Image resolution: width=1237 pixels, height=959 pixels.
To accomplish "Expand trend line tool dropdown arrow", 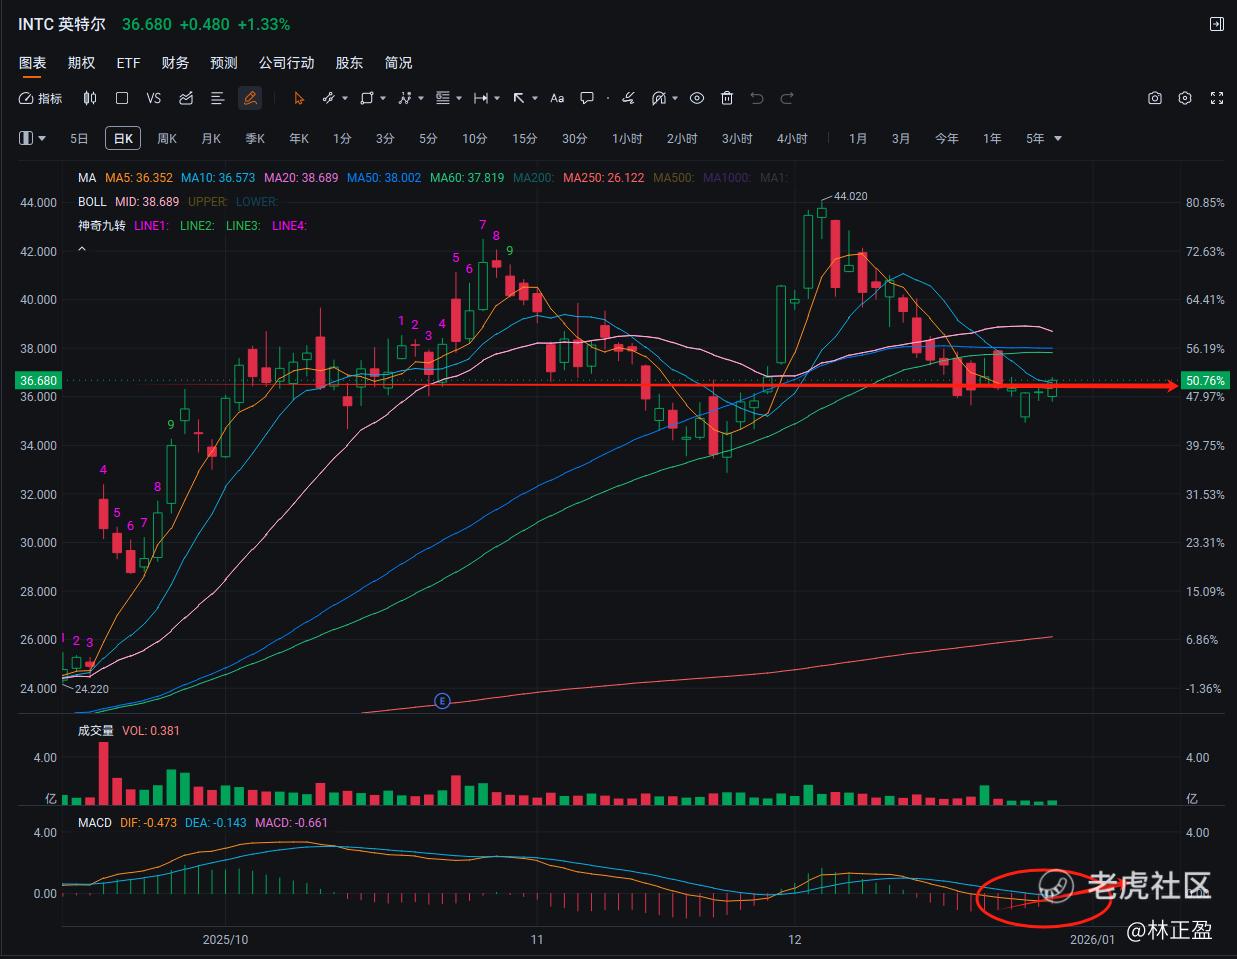I will pos(345,98).
